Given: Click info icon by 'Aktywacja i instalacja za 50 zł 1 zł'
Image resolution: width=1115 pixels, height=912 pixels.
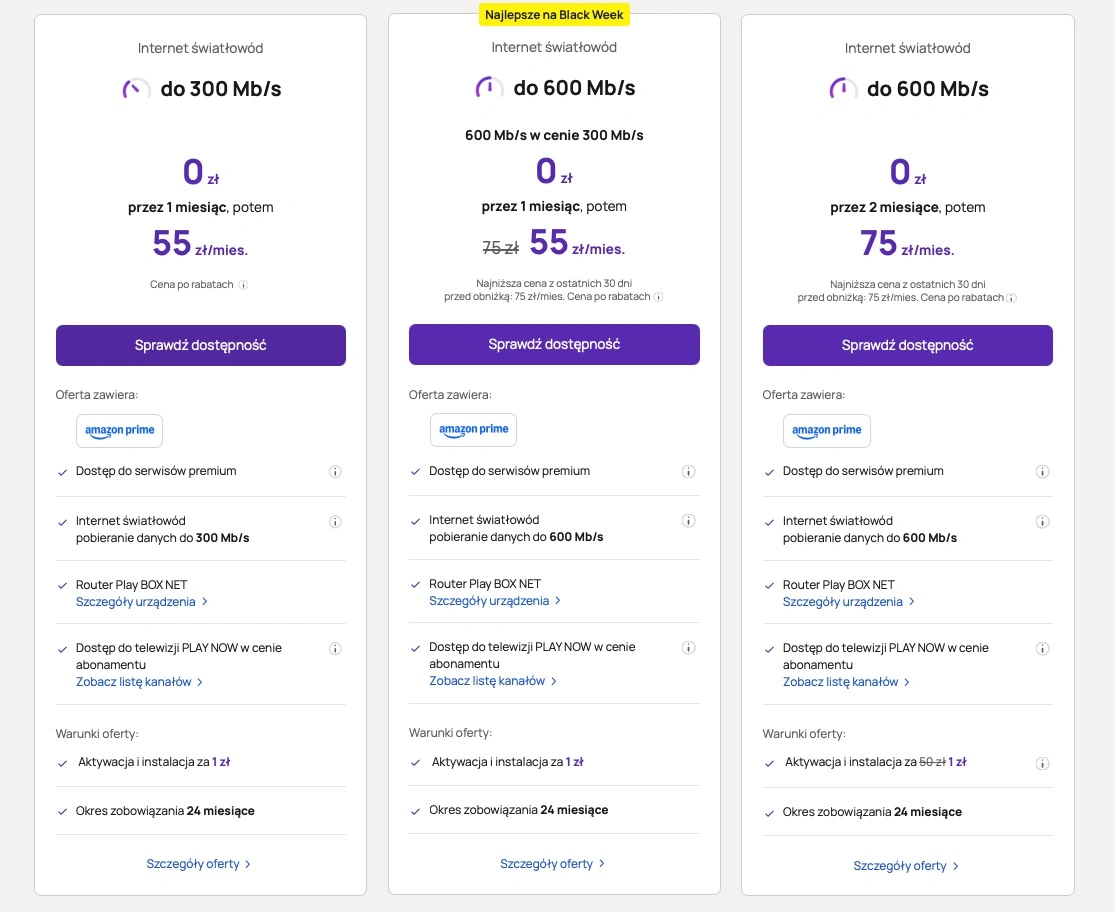Looking at the screenshot, I should click(1042, 763).
